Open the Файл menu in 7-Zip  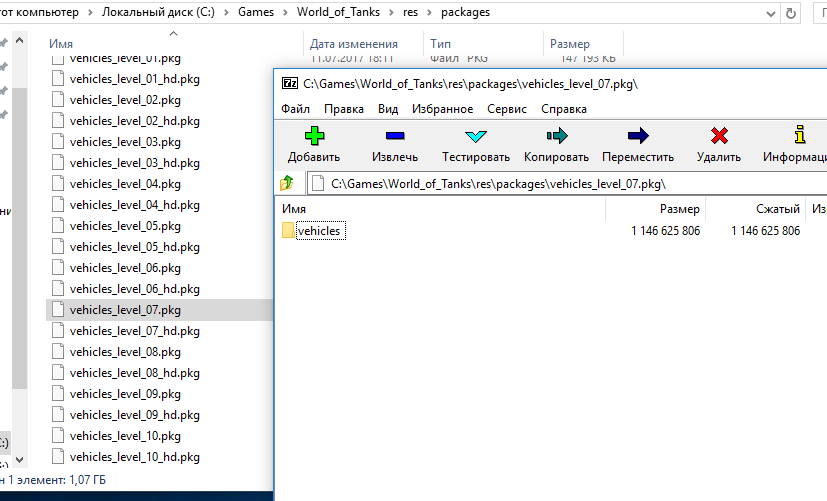295,109
